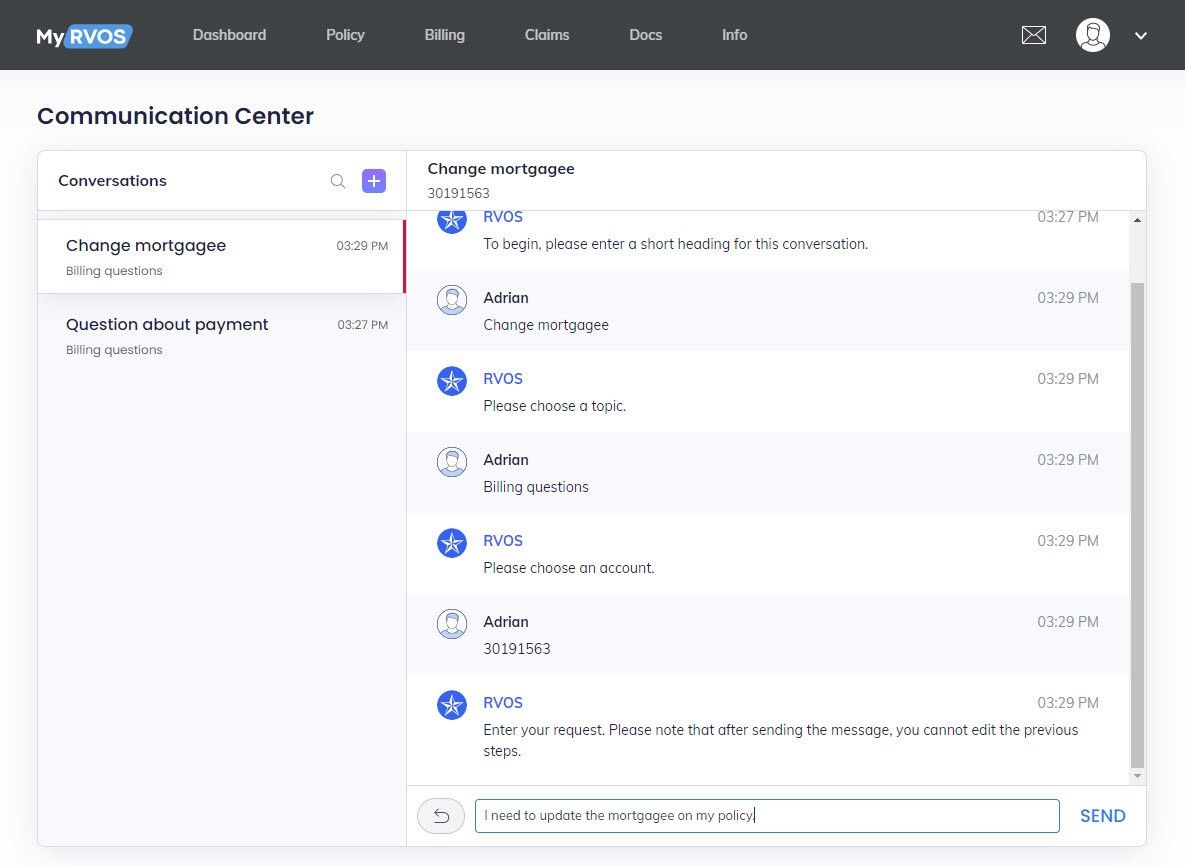Search conversations using the magnifier icon

(338, 181)
